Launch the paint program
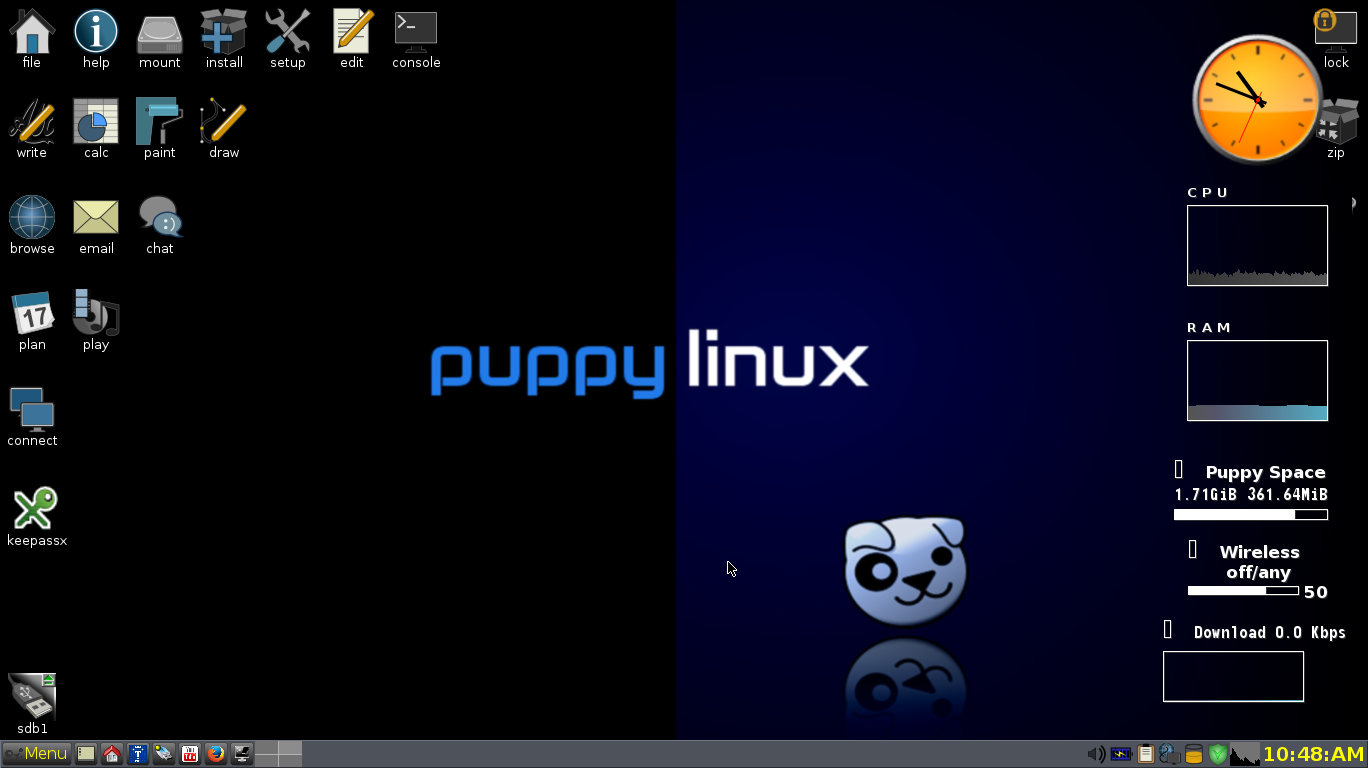Viewport: 1368px width, 768px height. (x=160, y=120)
